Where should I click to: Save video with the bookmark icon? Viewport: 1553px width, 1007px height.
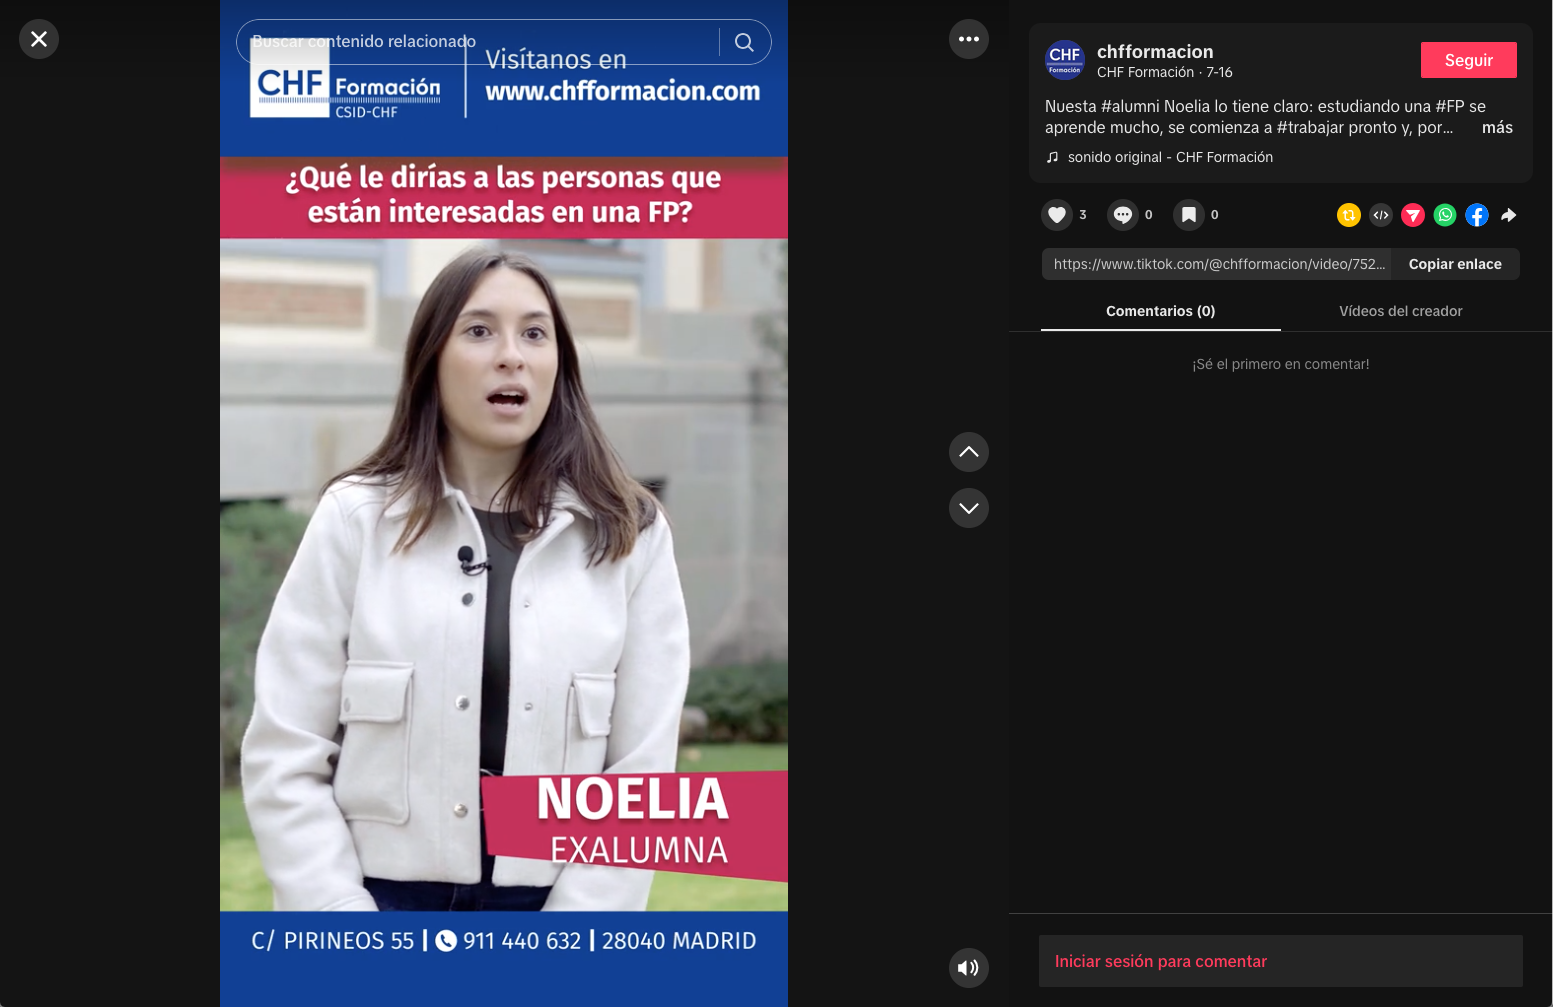point(1189,215)
